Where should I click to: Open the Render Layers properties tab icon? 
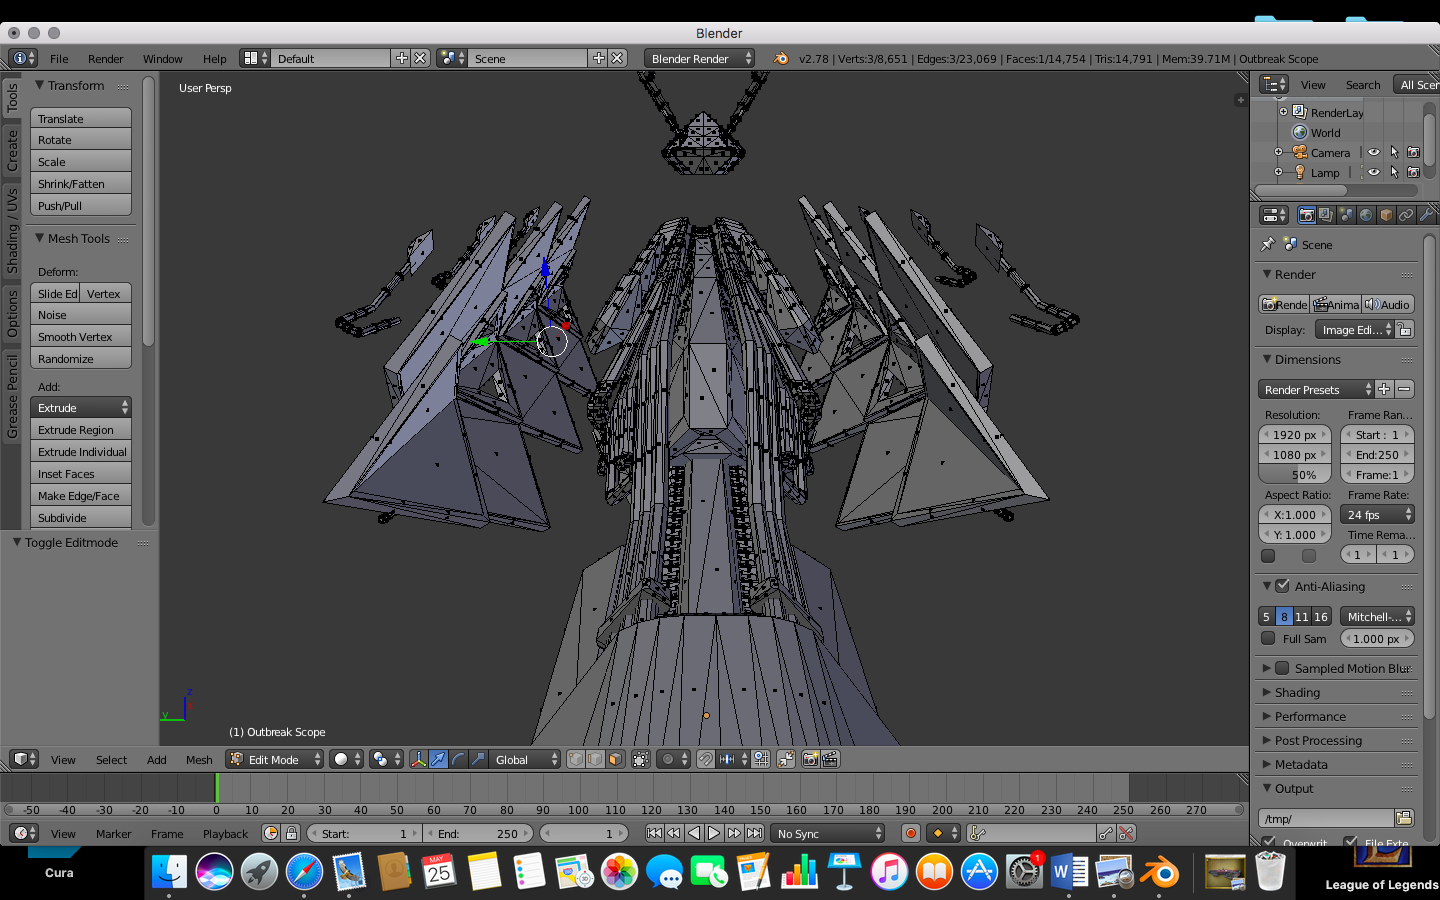(1326, 215)
